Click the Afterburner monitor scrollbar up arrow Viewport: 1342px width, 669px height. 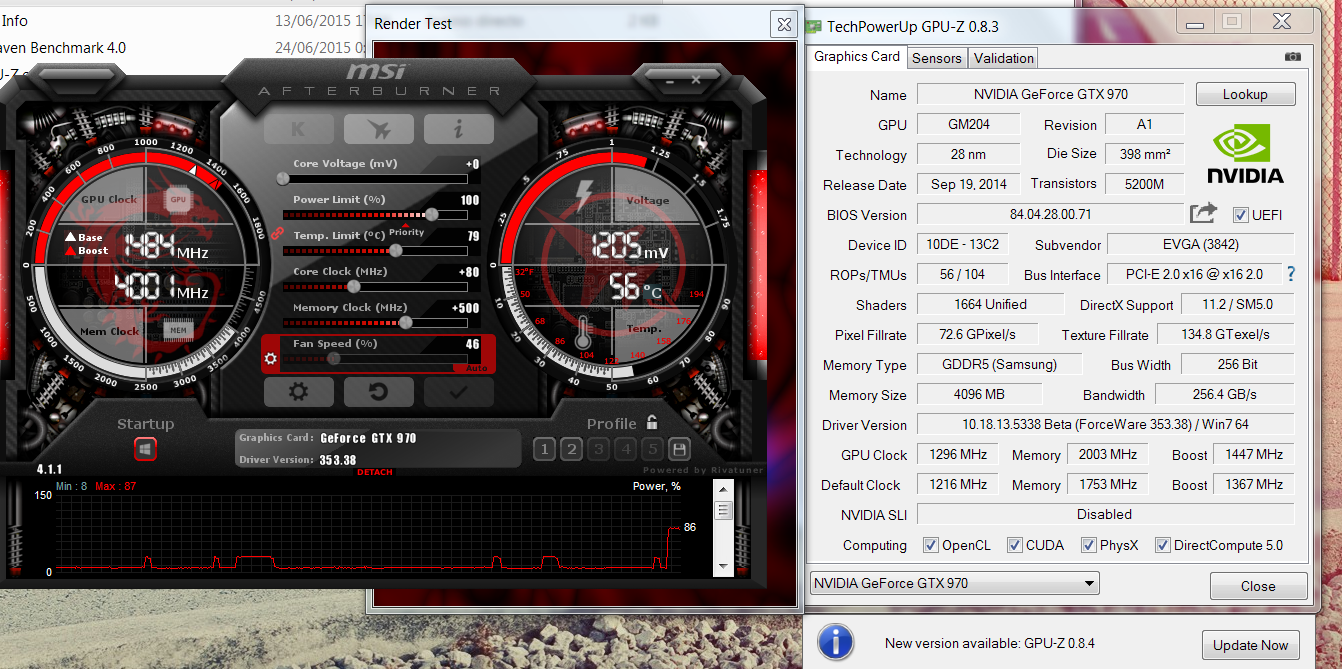(724, 488)
